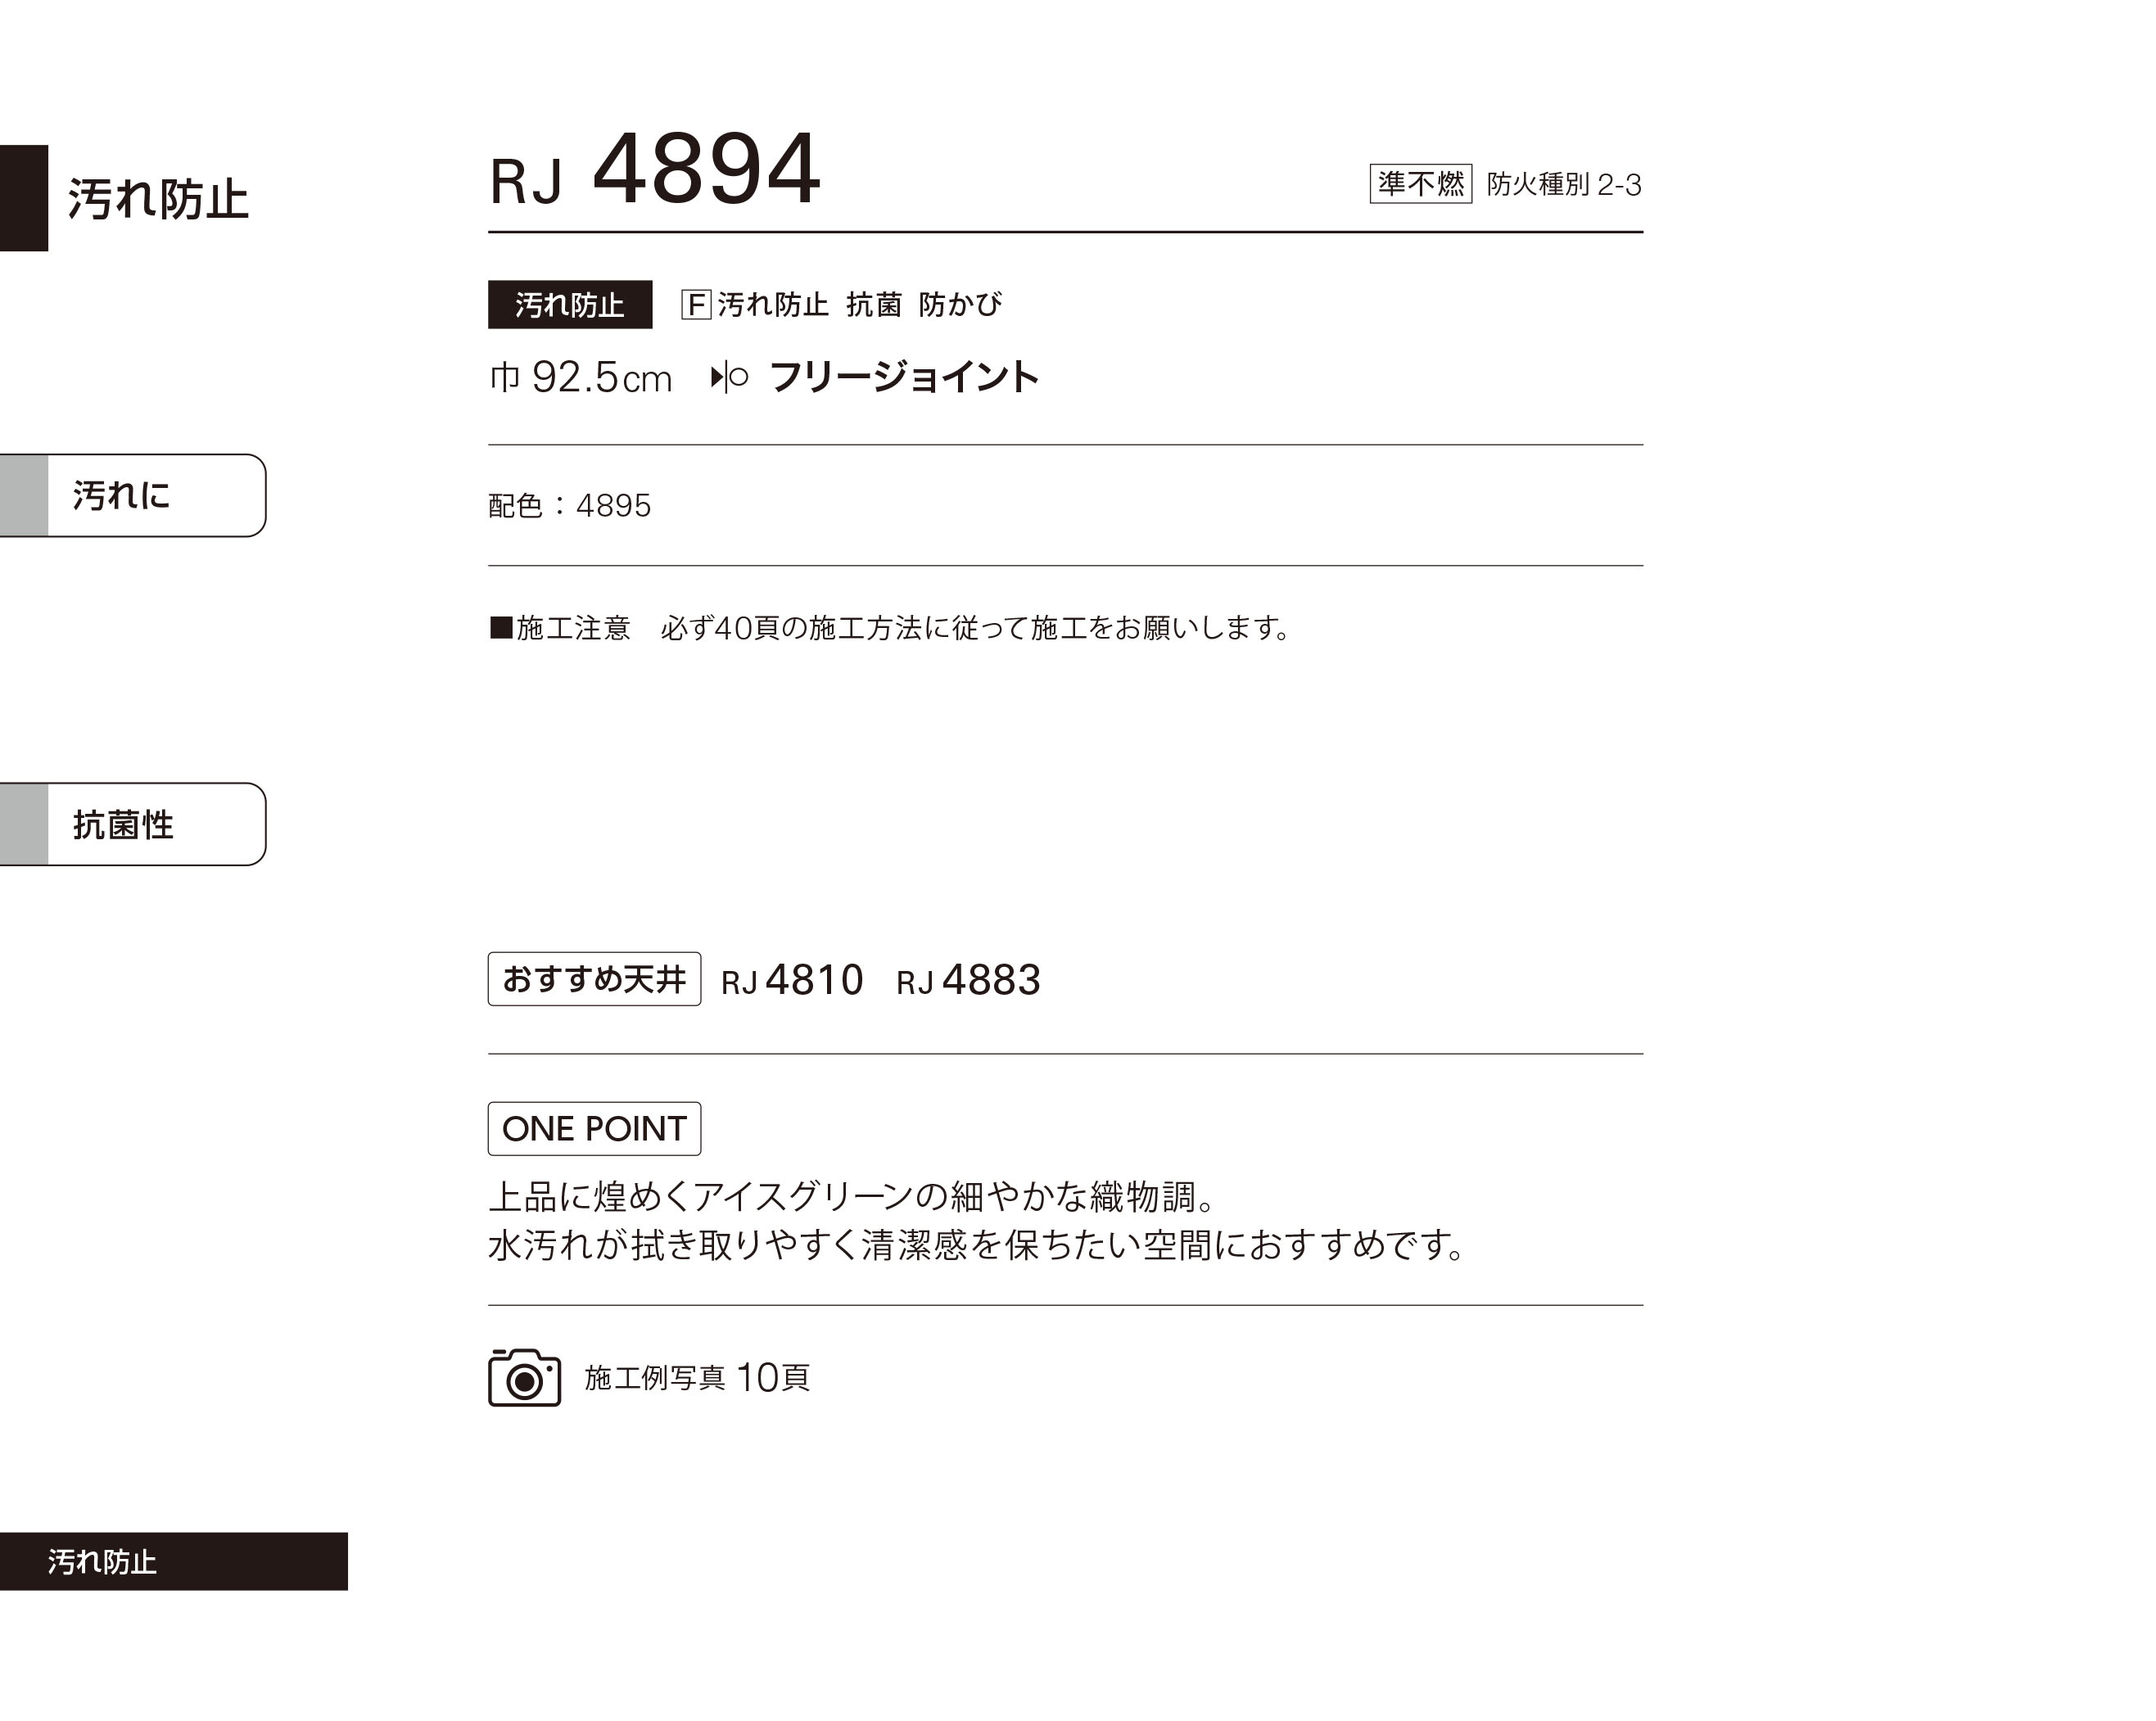
Task: Open color variant 4895
Action: coord(613,506)
